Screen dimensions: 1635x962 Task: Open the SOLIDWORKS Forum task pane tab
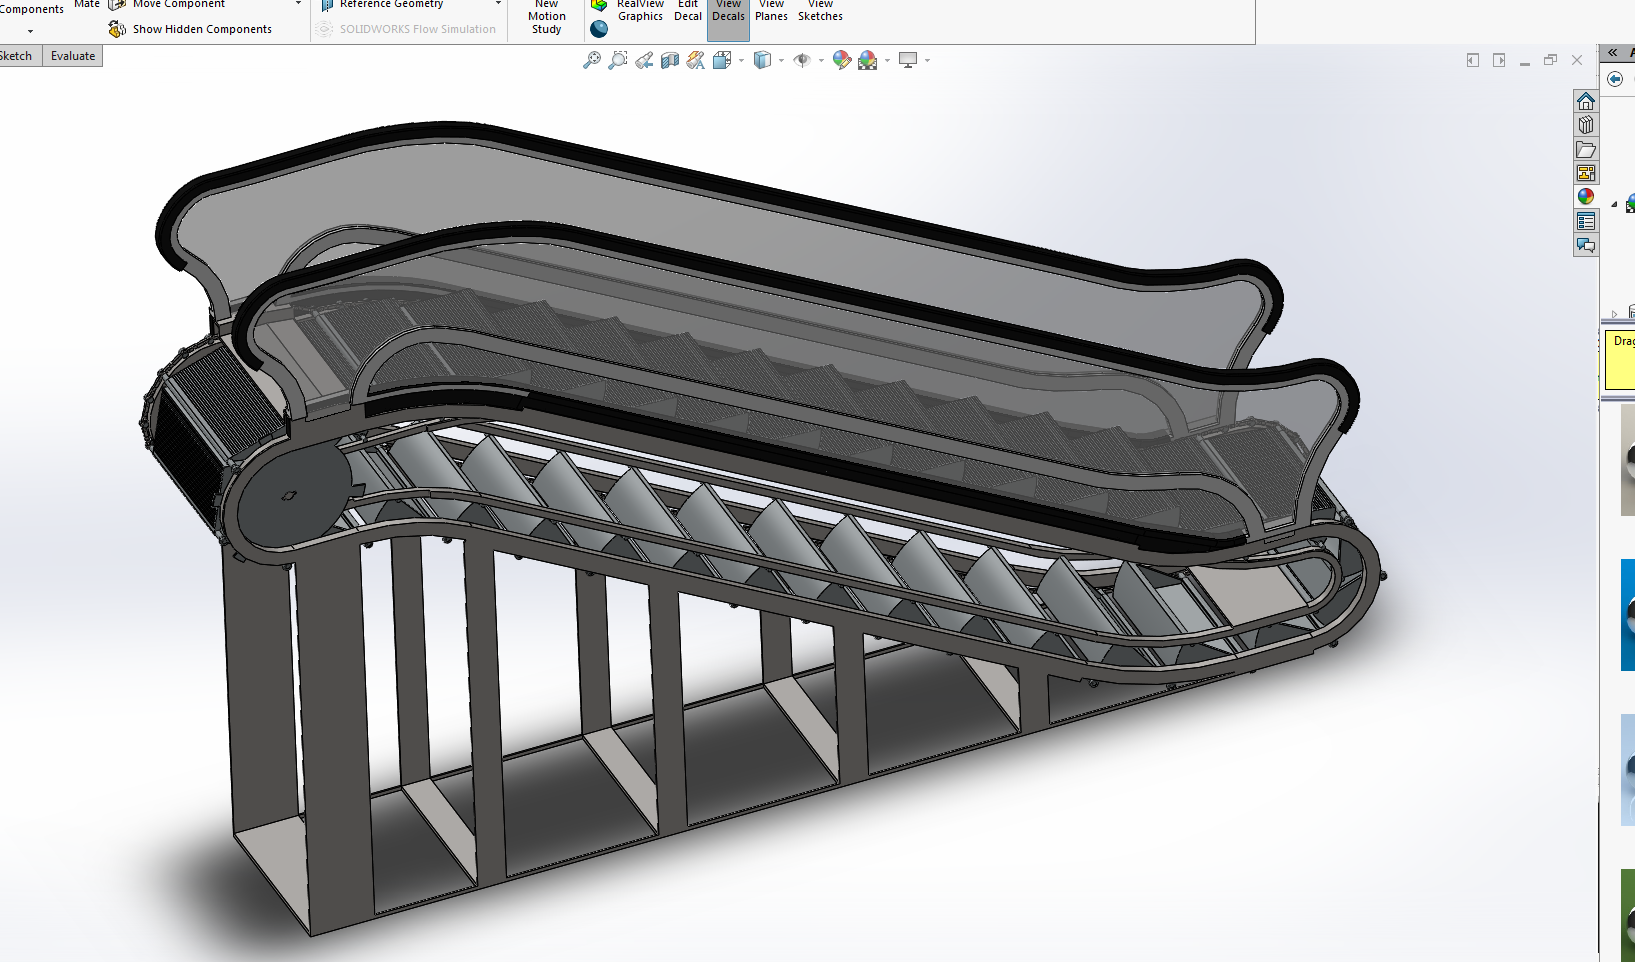click(1586, 245)
